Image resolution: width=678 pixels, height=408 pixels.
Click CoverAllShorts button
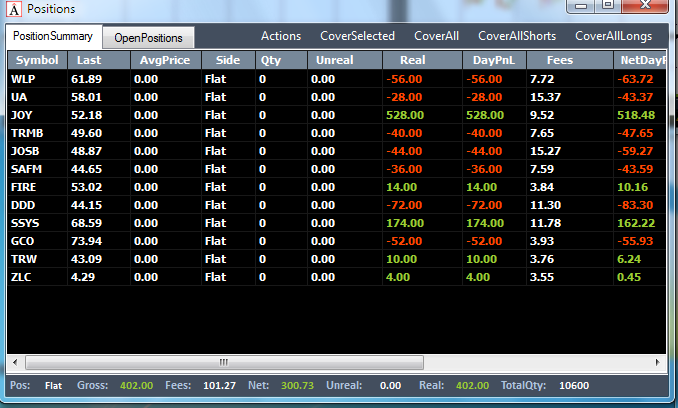tap(517, 36)
